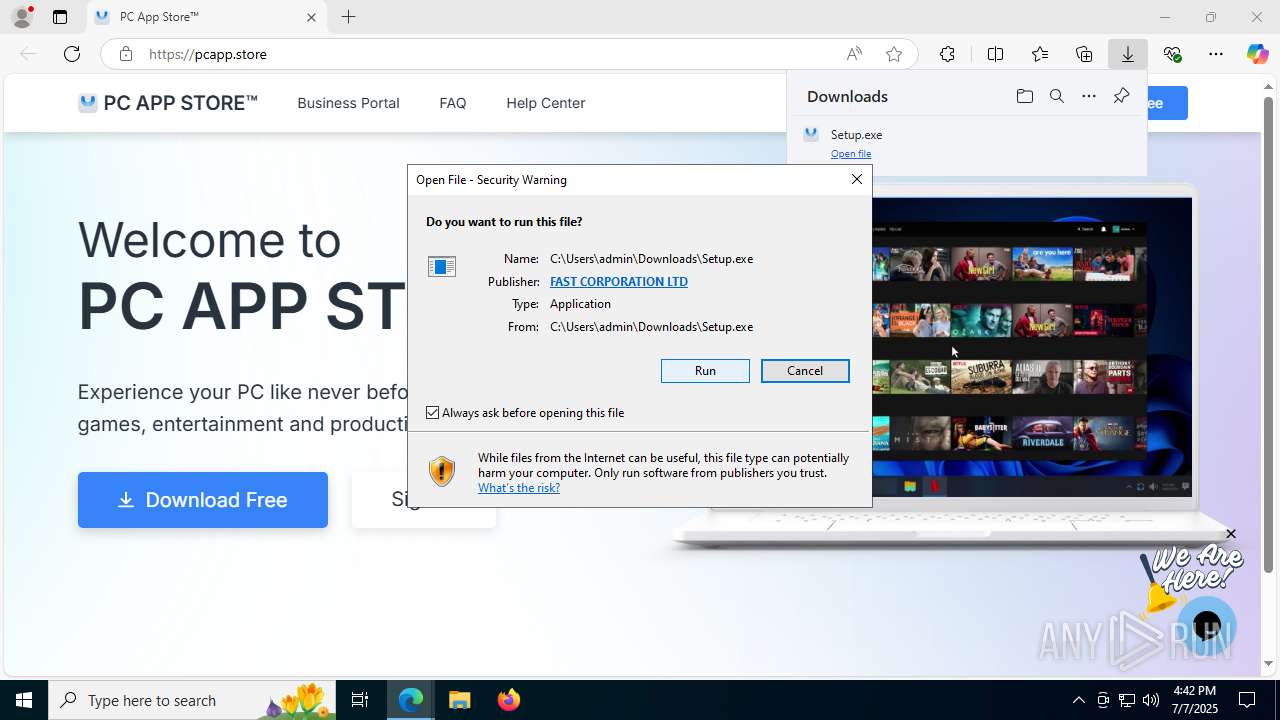This screenshot has height=720, width=1280.
Task: Click the taskbar clock showing 4:42 PM
Action: (x=1194, y=700)
